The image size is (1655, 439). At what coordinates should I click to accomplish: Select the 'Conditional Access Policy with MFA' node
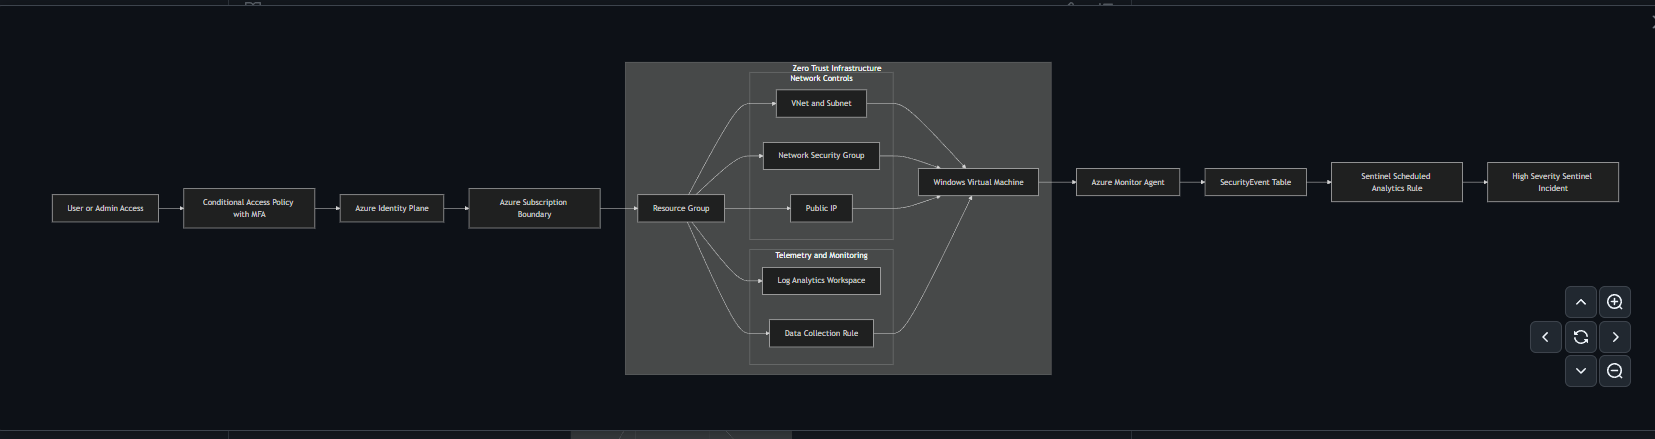point(249,208)
